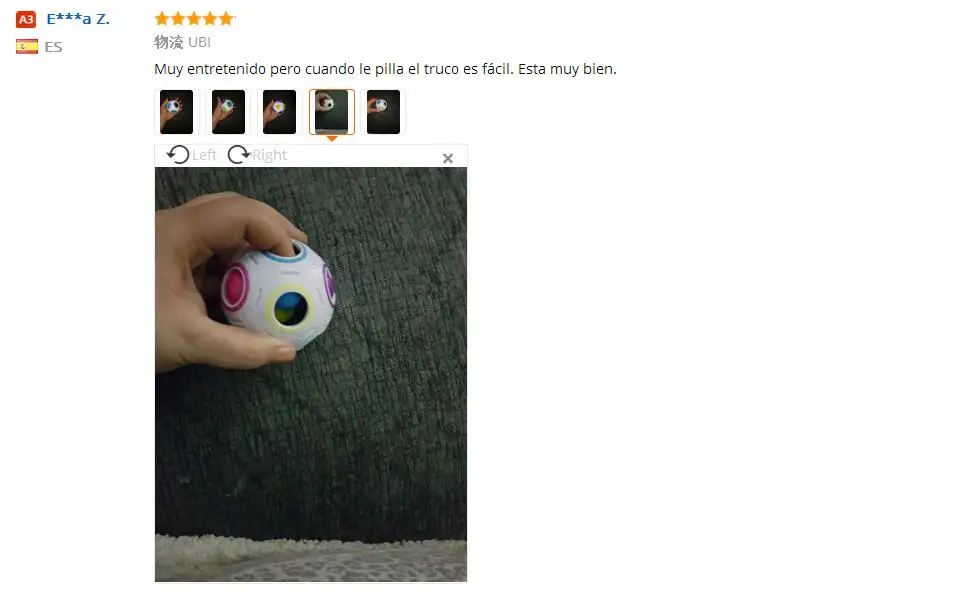This screenshot has width=973, height=591.
Task: Click the Left rotate text label
Action: point(204,155)
